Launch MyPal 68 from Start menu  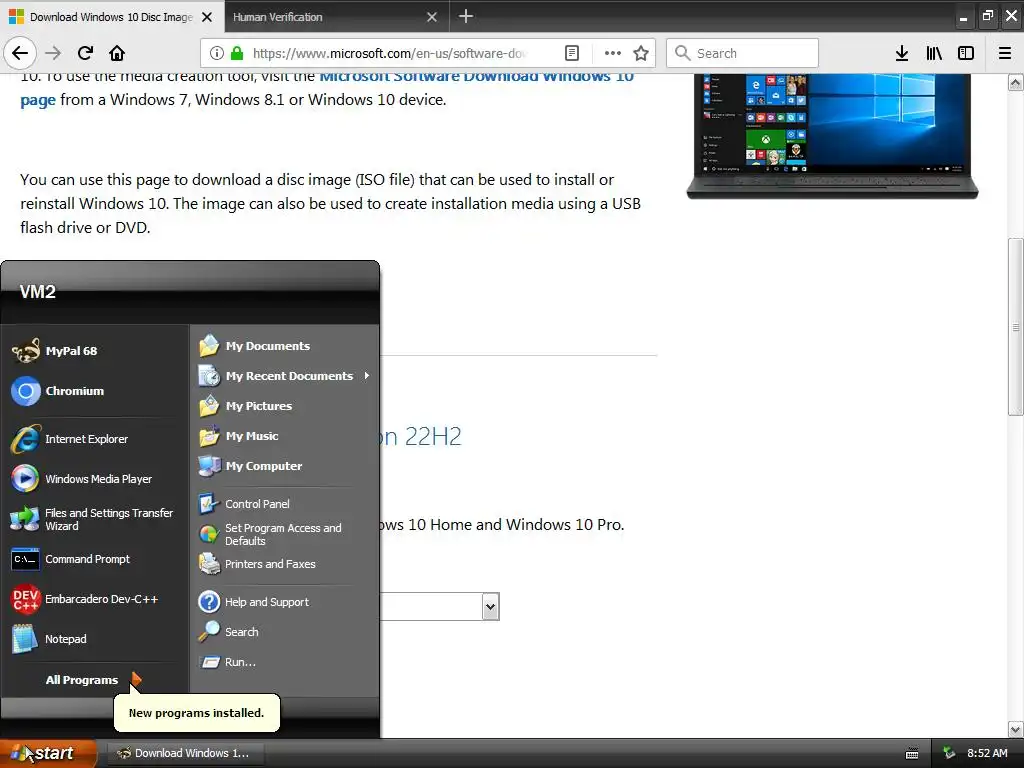(x=95, y=351)
